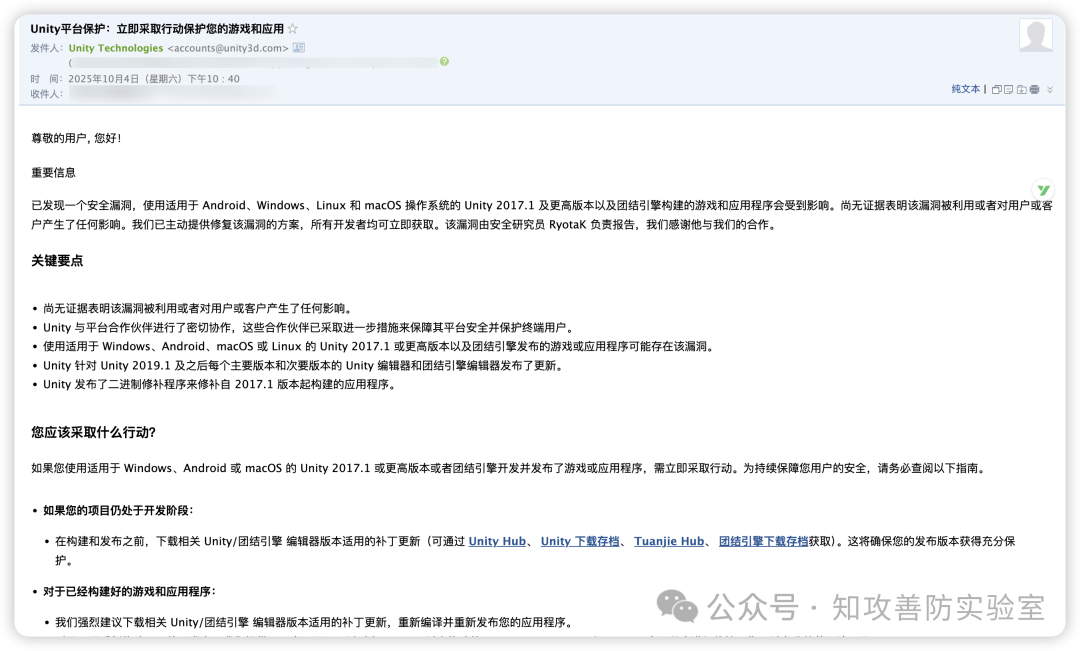Screen dimensions: 1080x651
Task: Click the 重要信息 line
Action: [54, 172]
